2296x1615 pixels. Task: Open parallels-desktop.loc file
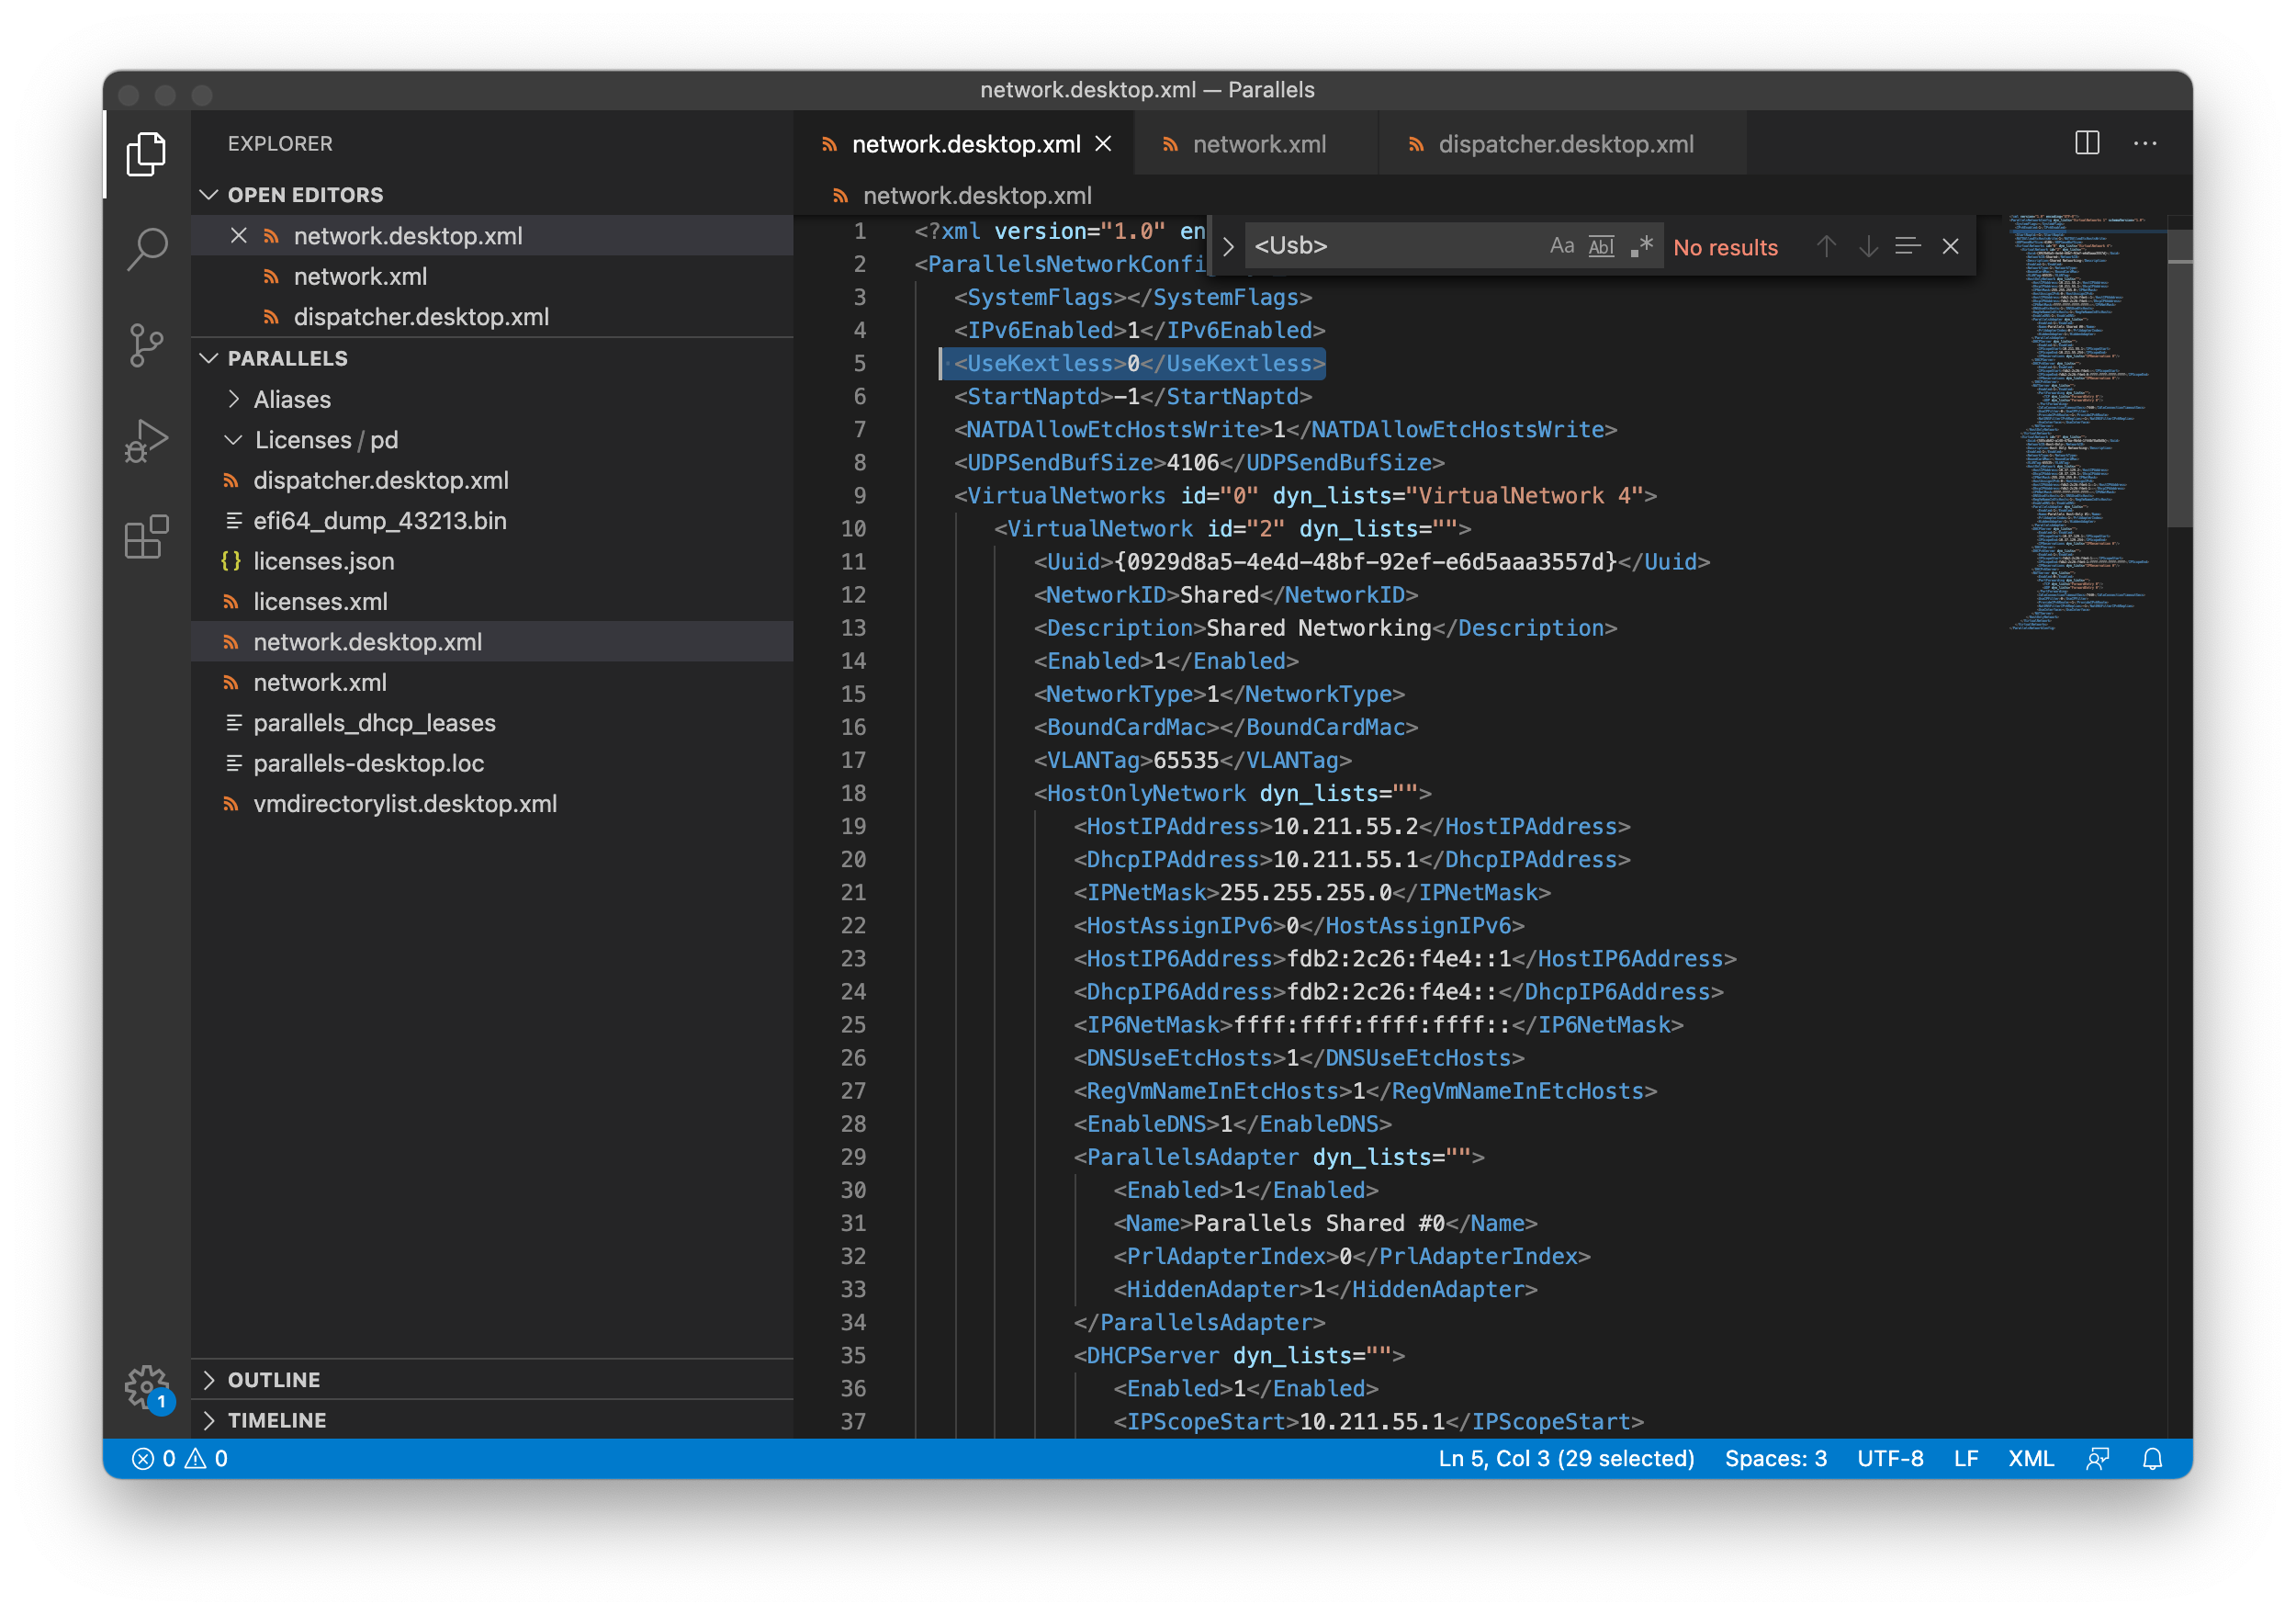pos(491,764)
